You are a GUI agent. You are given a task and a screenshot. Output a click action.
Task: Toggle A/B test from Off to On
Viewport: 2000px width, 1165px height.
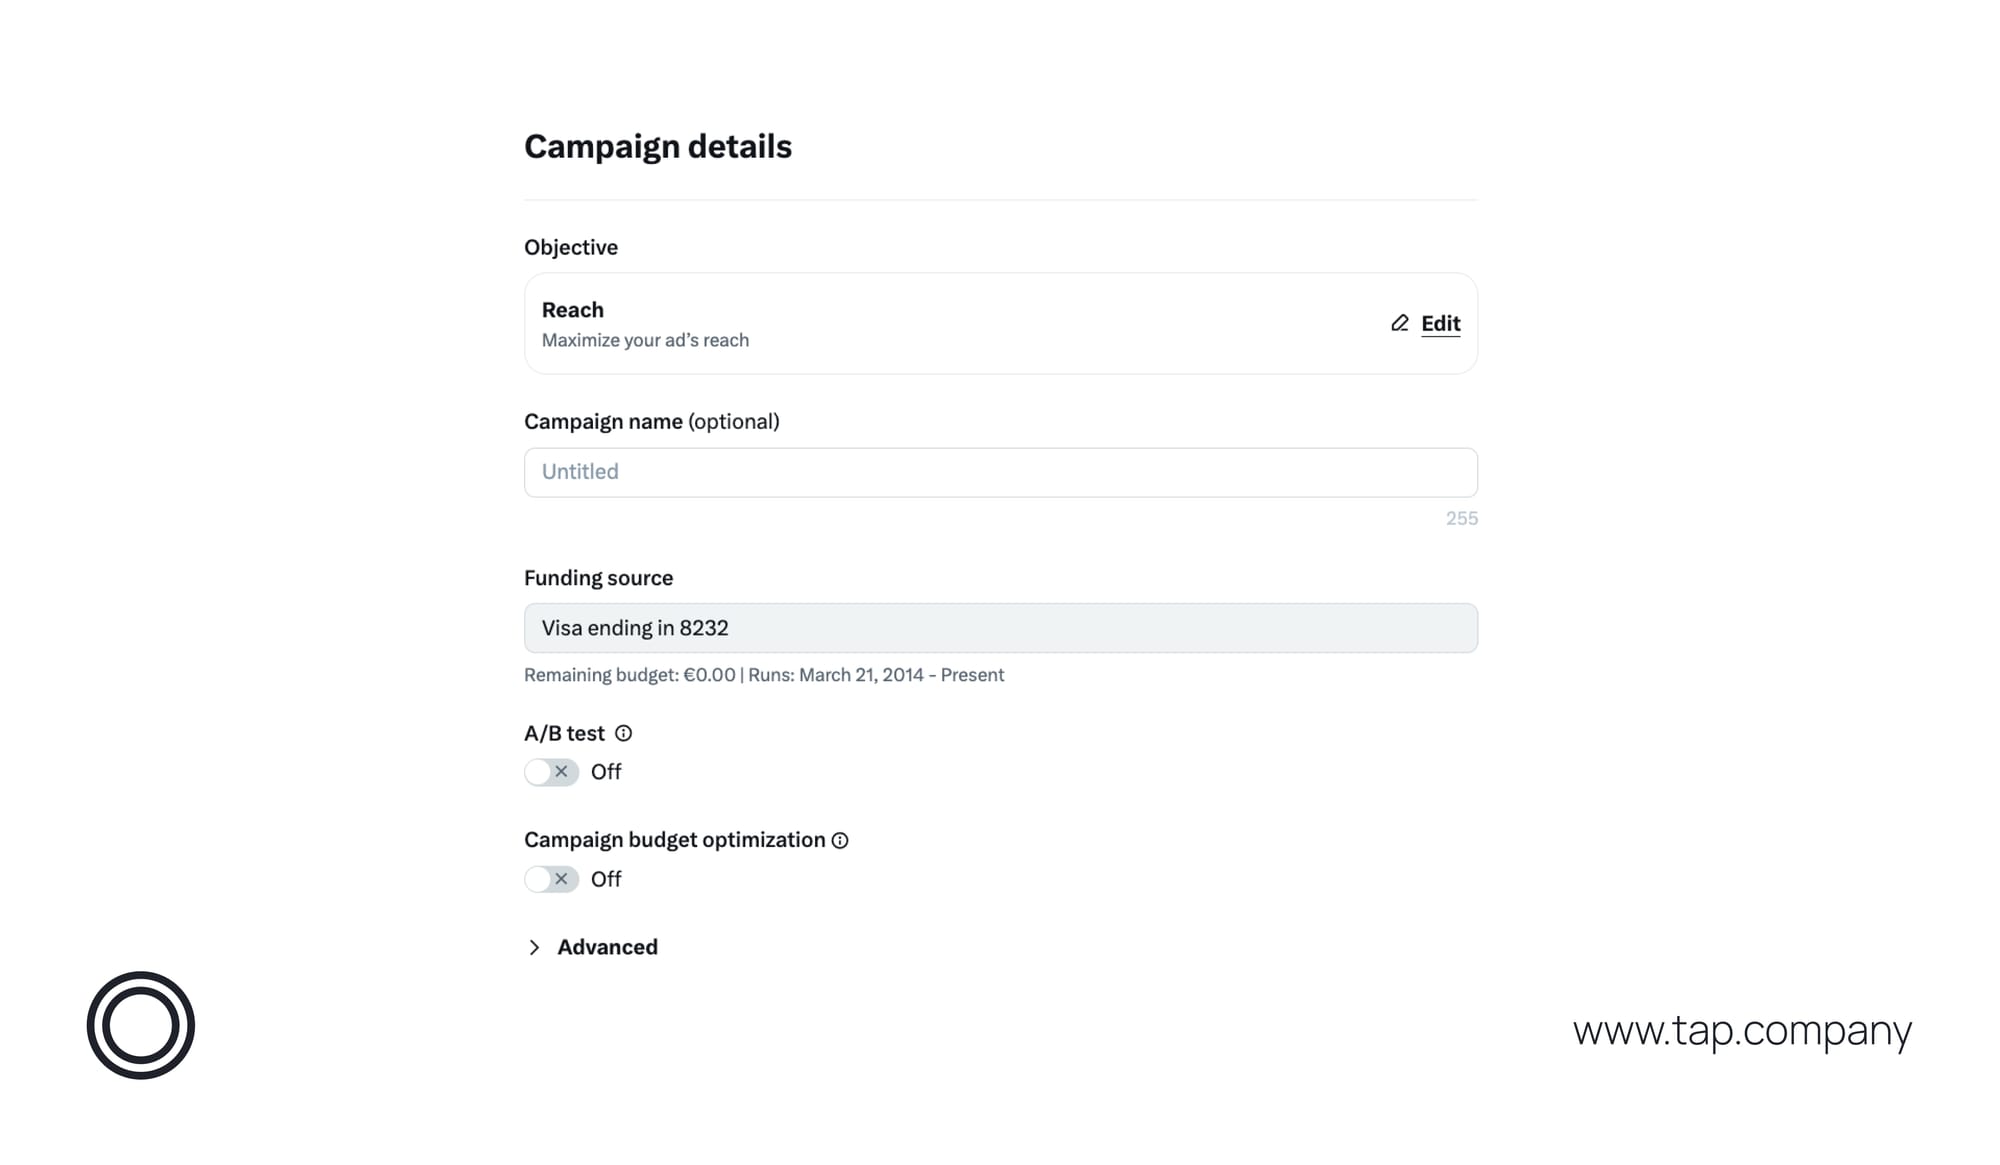click(x=551, y=771)
